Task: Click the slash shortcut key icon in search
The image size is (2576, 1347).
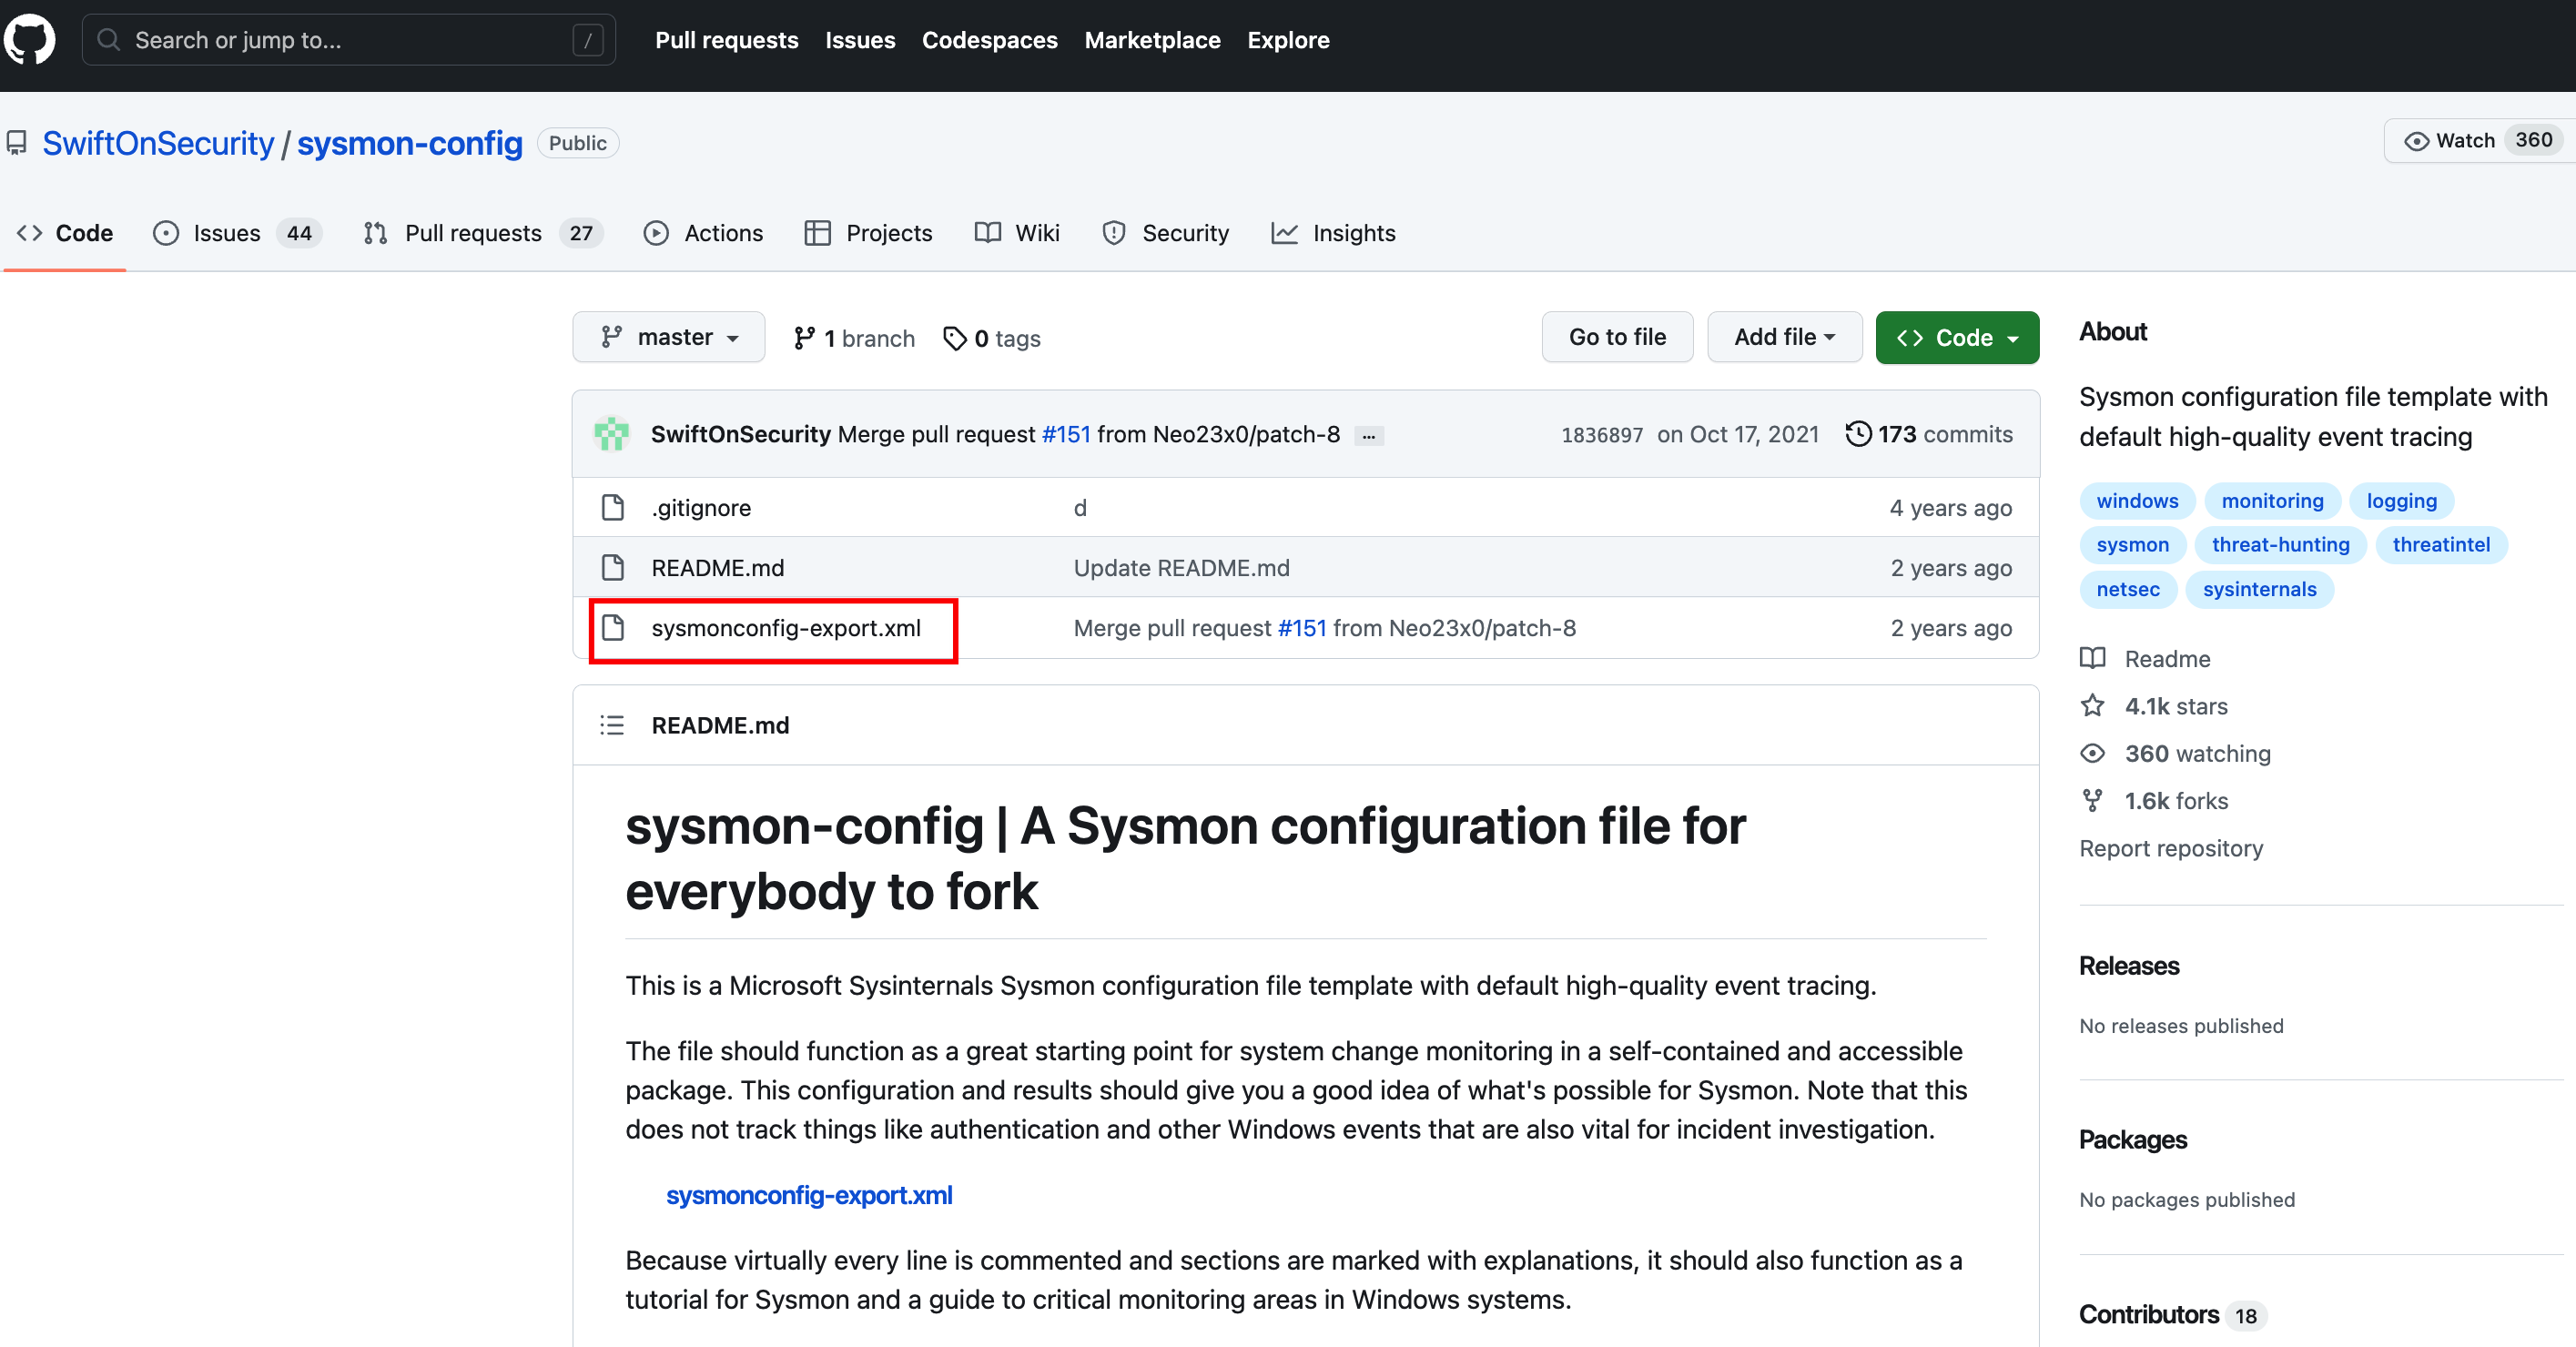Action: pos(588,40)
